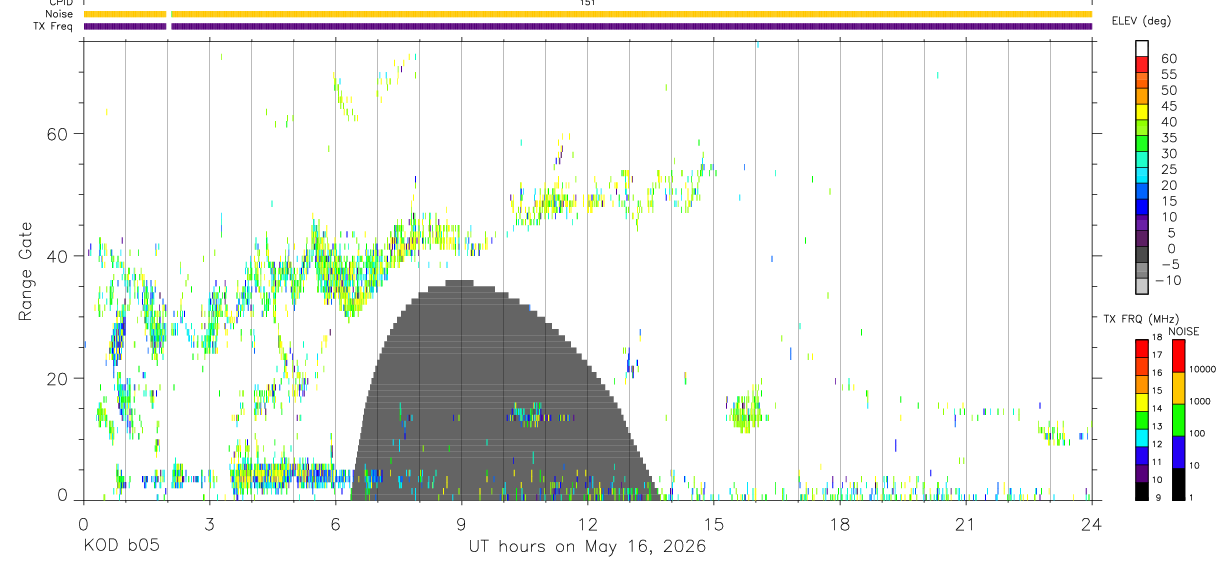Click ELEV colorbar label '25'
1228x567 pixels.
[1169, 170]
